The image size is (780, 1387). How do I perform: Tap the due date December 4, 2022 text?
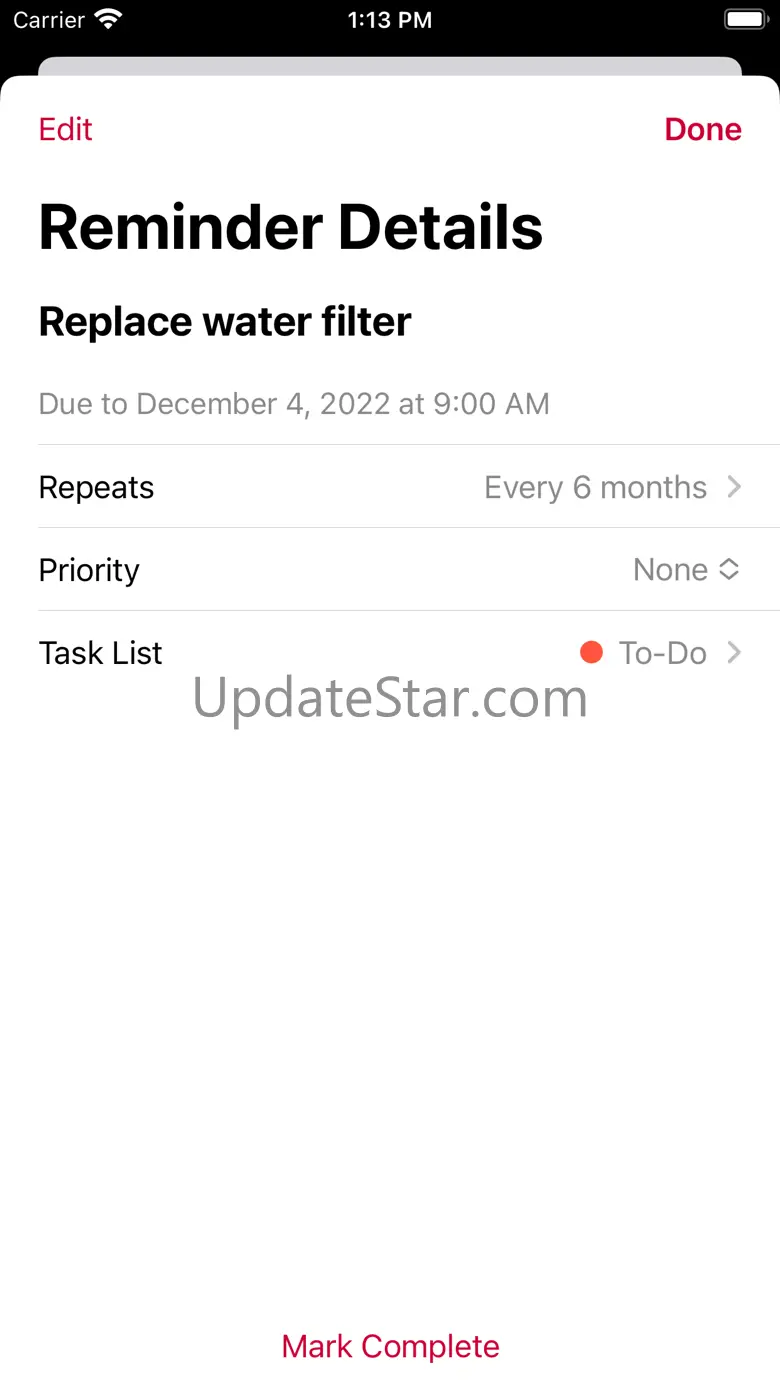(x=294, y=404)
